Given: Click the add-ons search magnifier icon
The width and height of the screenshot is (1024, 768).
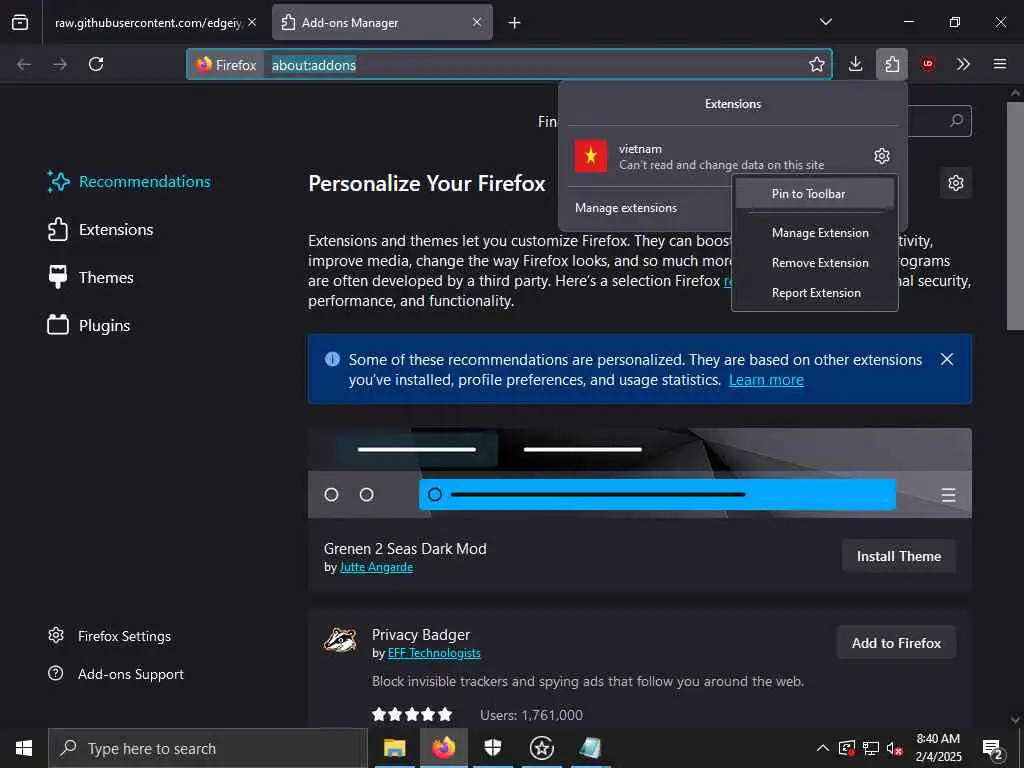Looking at the screenshot, I should click(956, 120).
